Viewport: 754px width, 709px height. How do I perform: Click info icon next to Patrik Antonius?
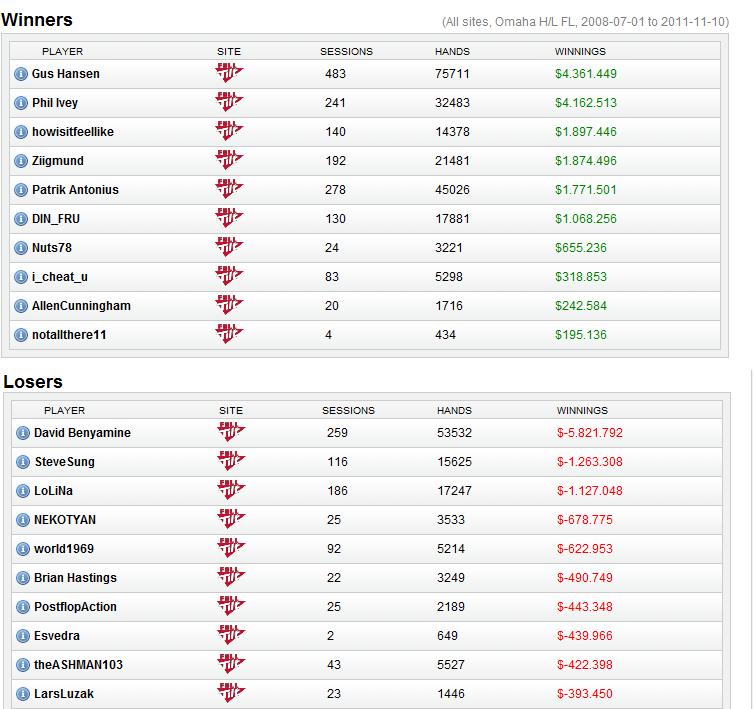coord(21,190)
